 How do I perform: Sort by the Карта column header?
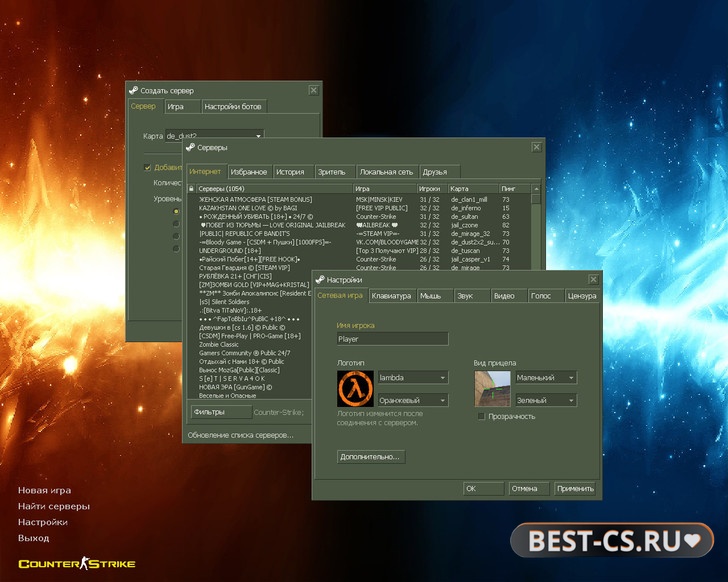[x=473, y=188]
